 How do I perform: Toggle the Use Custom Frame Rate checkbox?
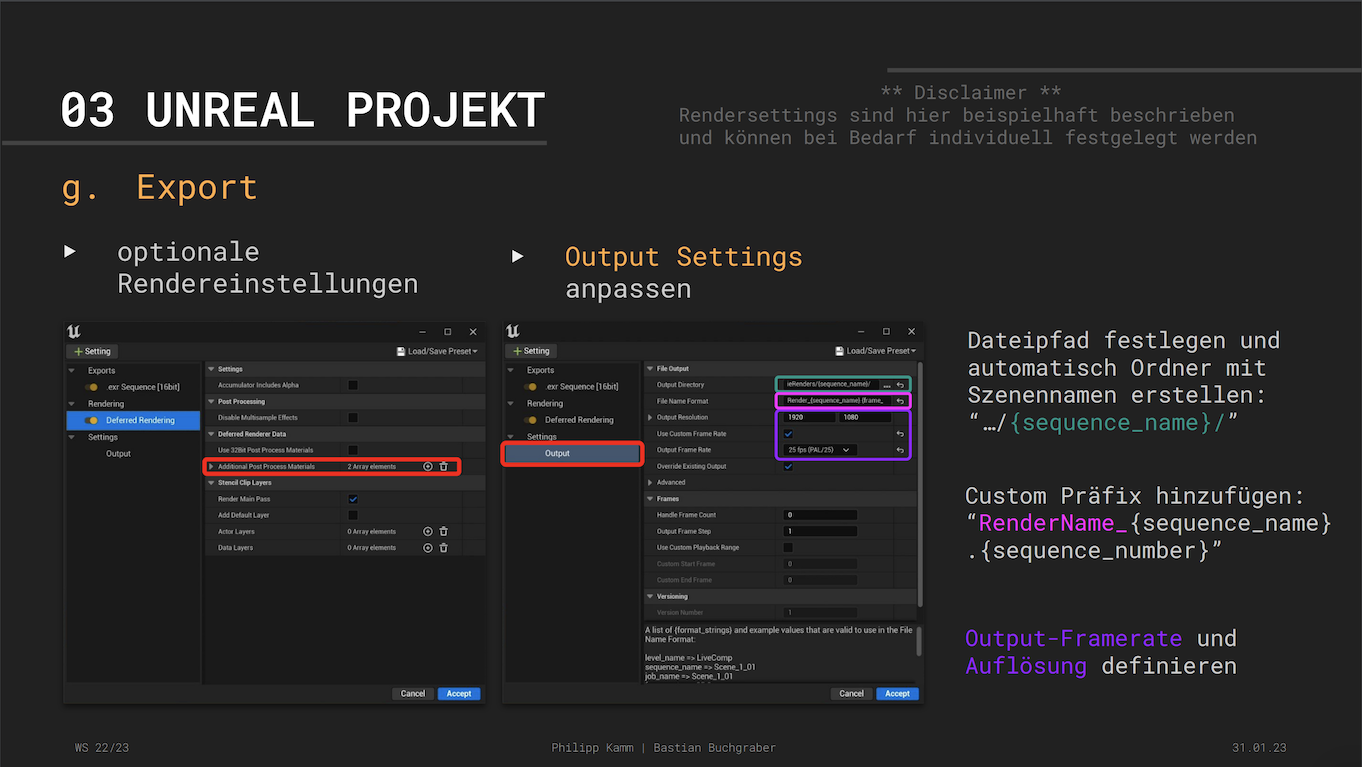click(x=788, y=434)
